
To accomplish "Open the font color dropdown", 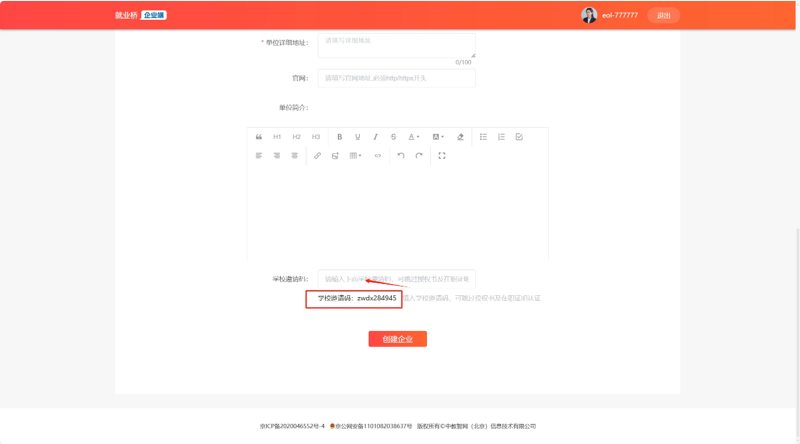I will click(x=414, y=137).
